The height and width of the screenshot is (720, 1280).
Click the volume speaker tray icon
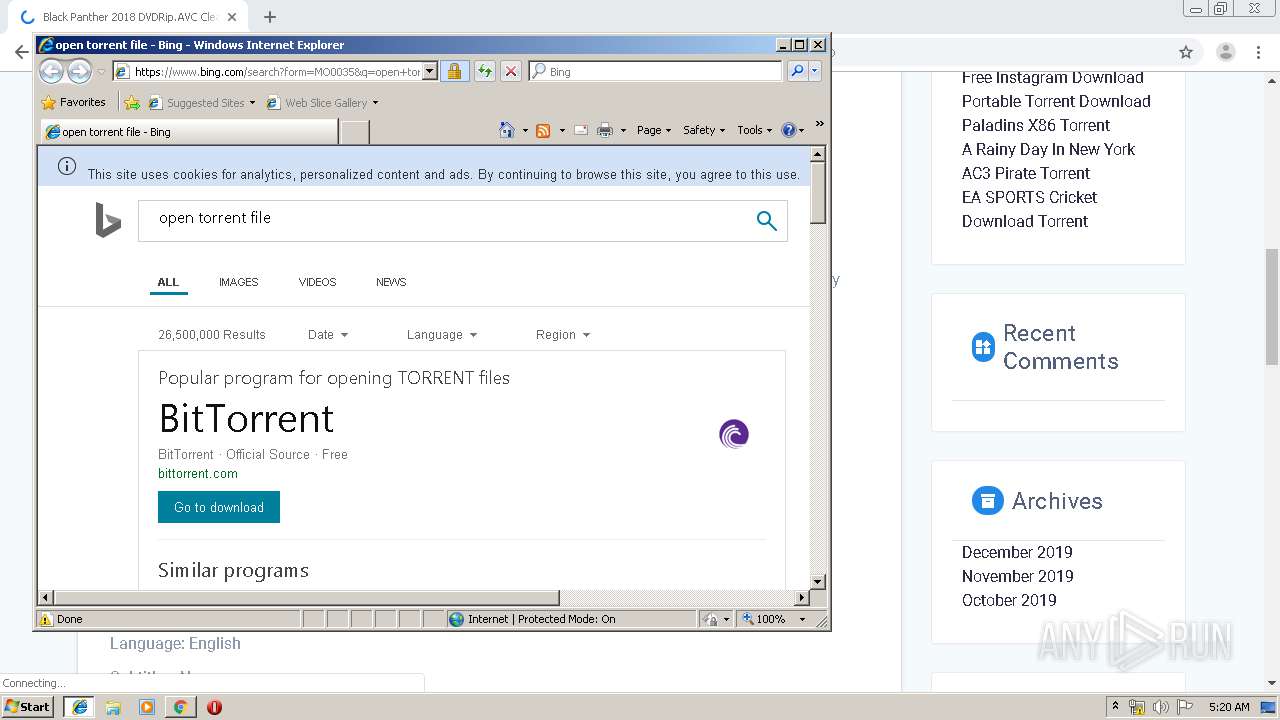[x=1160, y=707]
